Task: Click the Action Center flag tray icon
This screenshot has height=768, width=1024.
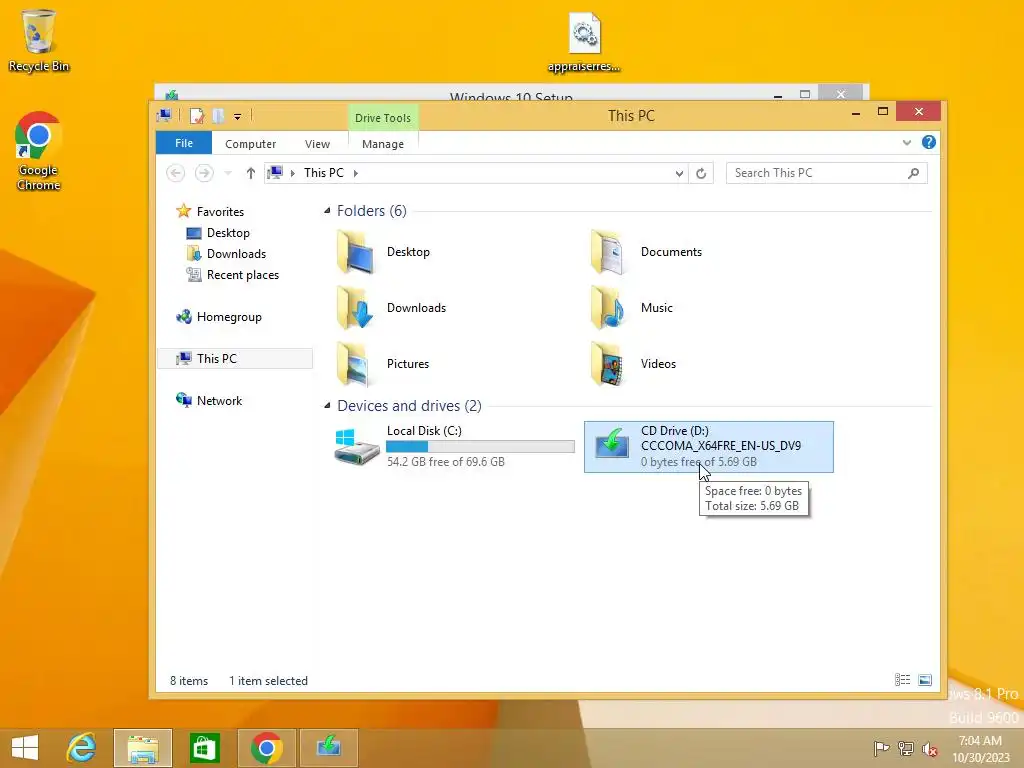Action: click(x=881, y=748)
